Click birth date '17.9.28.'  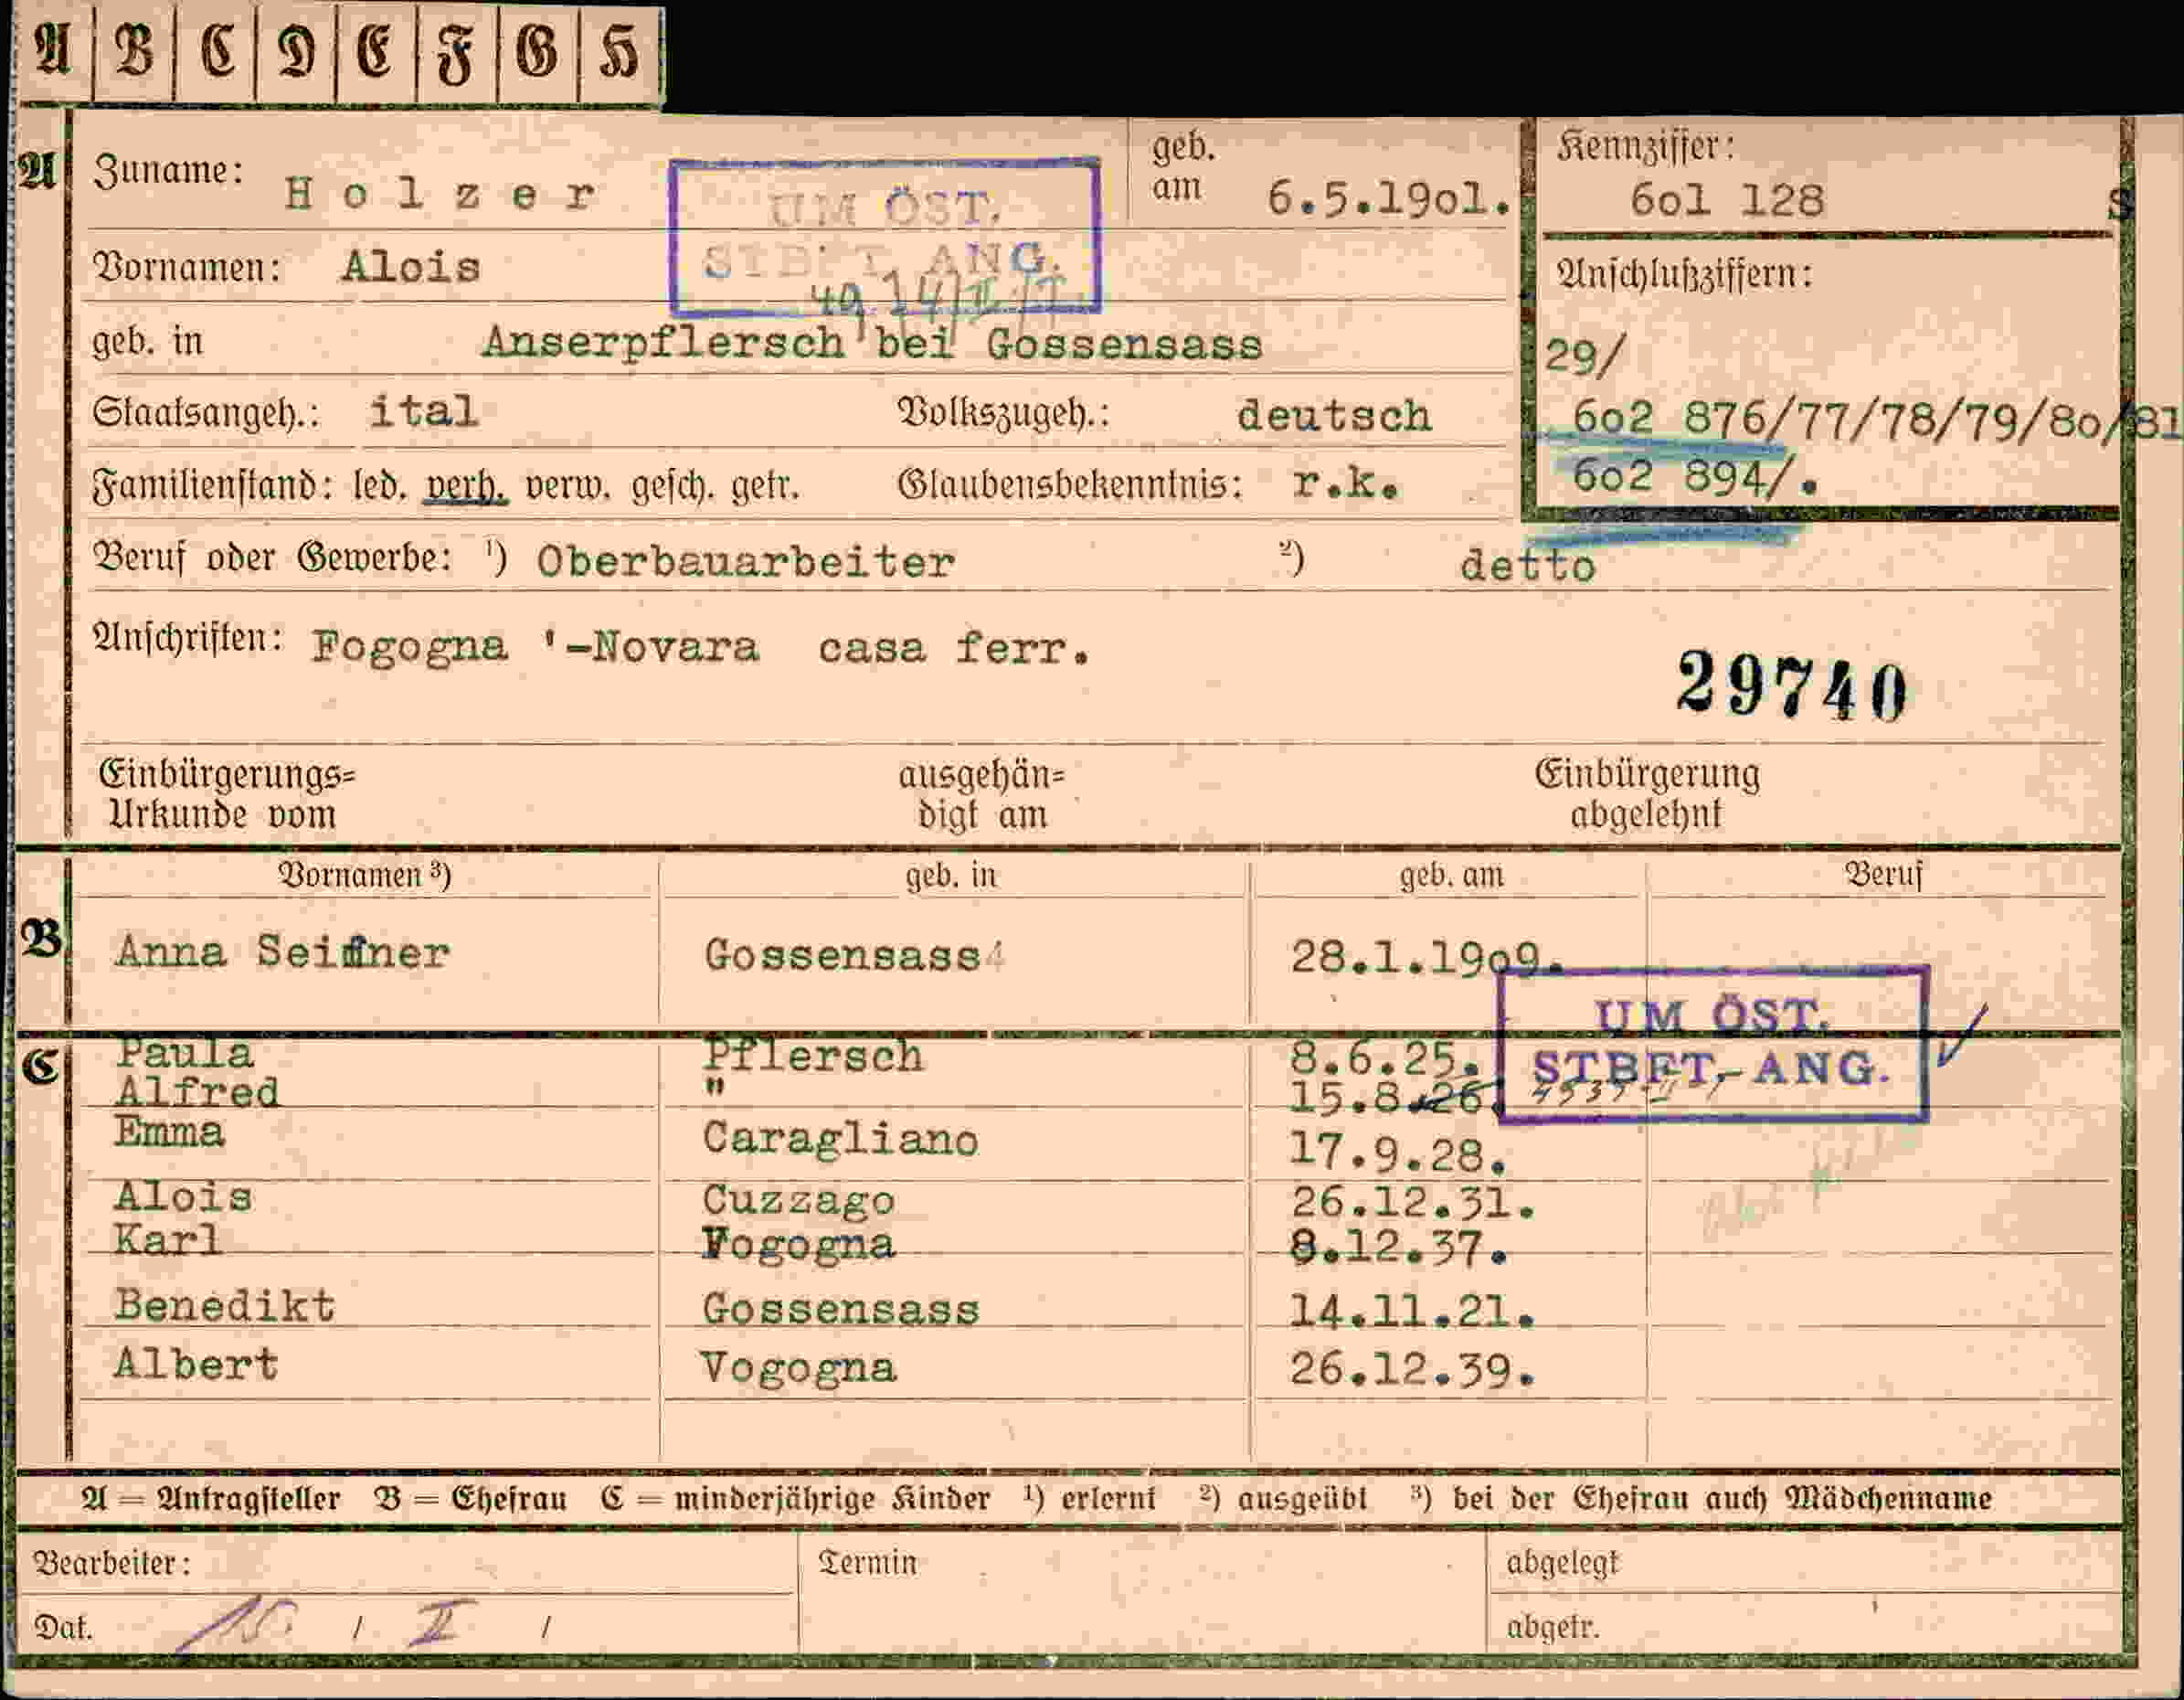(1398, 1154)
